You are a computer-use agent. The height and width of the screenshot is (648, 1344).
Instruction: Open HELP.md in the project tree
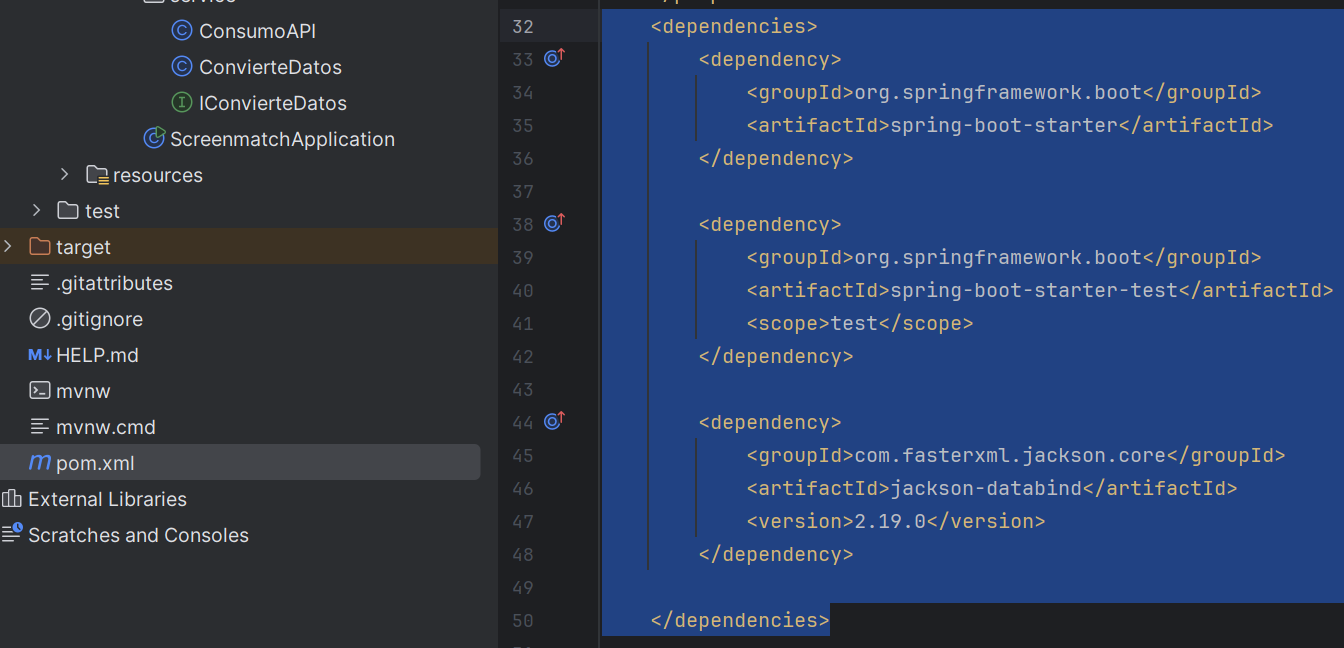[x=97, y=355]
